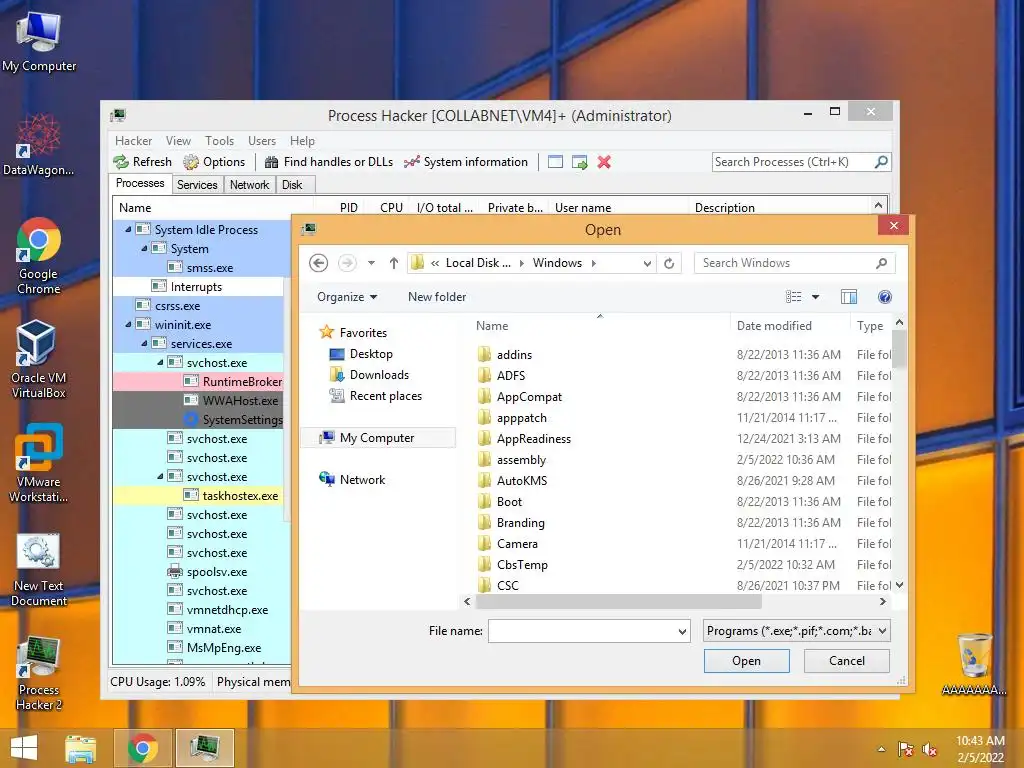Viewport: 1024px width, 768px height.
Task: Open New Text Document on desktop
Action: [39, 570]
